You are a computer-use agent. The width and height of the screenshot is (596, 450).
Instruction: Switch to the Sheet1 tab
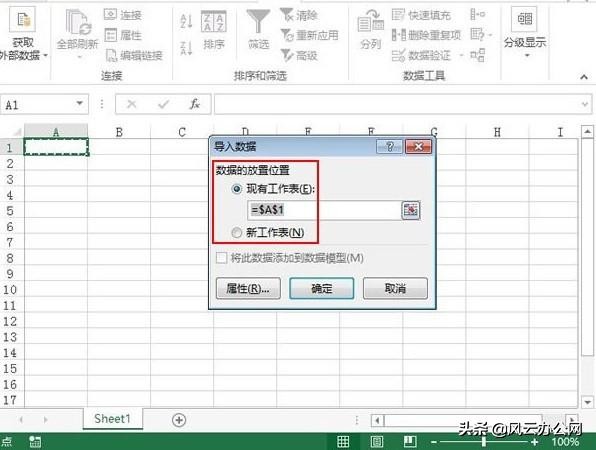point(113,419)
